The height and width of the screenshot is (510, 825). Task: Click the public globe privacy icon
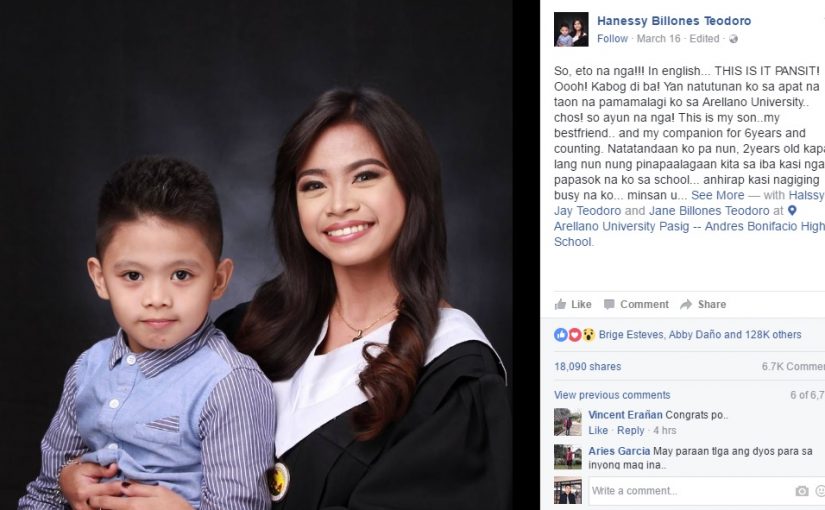[733, 39]
